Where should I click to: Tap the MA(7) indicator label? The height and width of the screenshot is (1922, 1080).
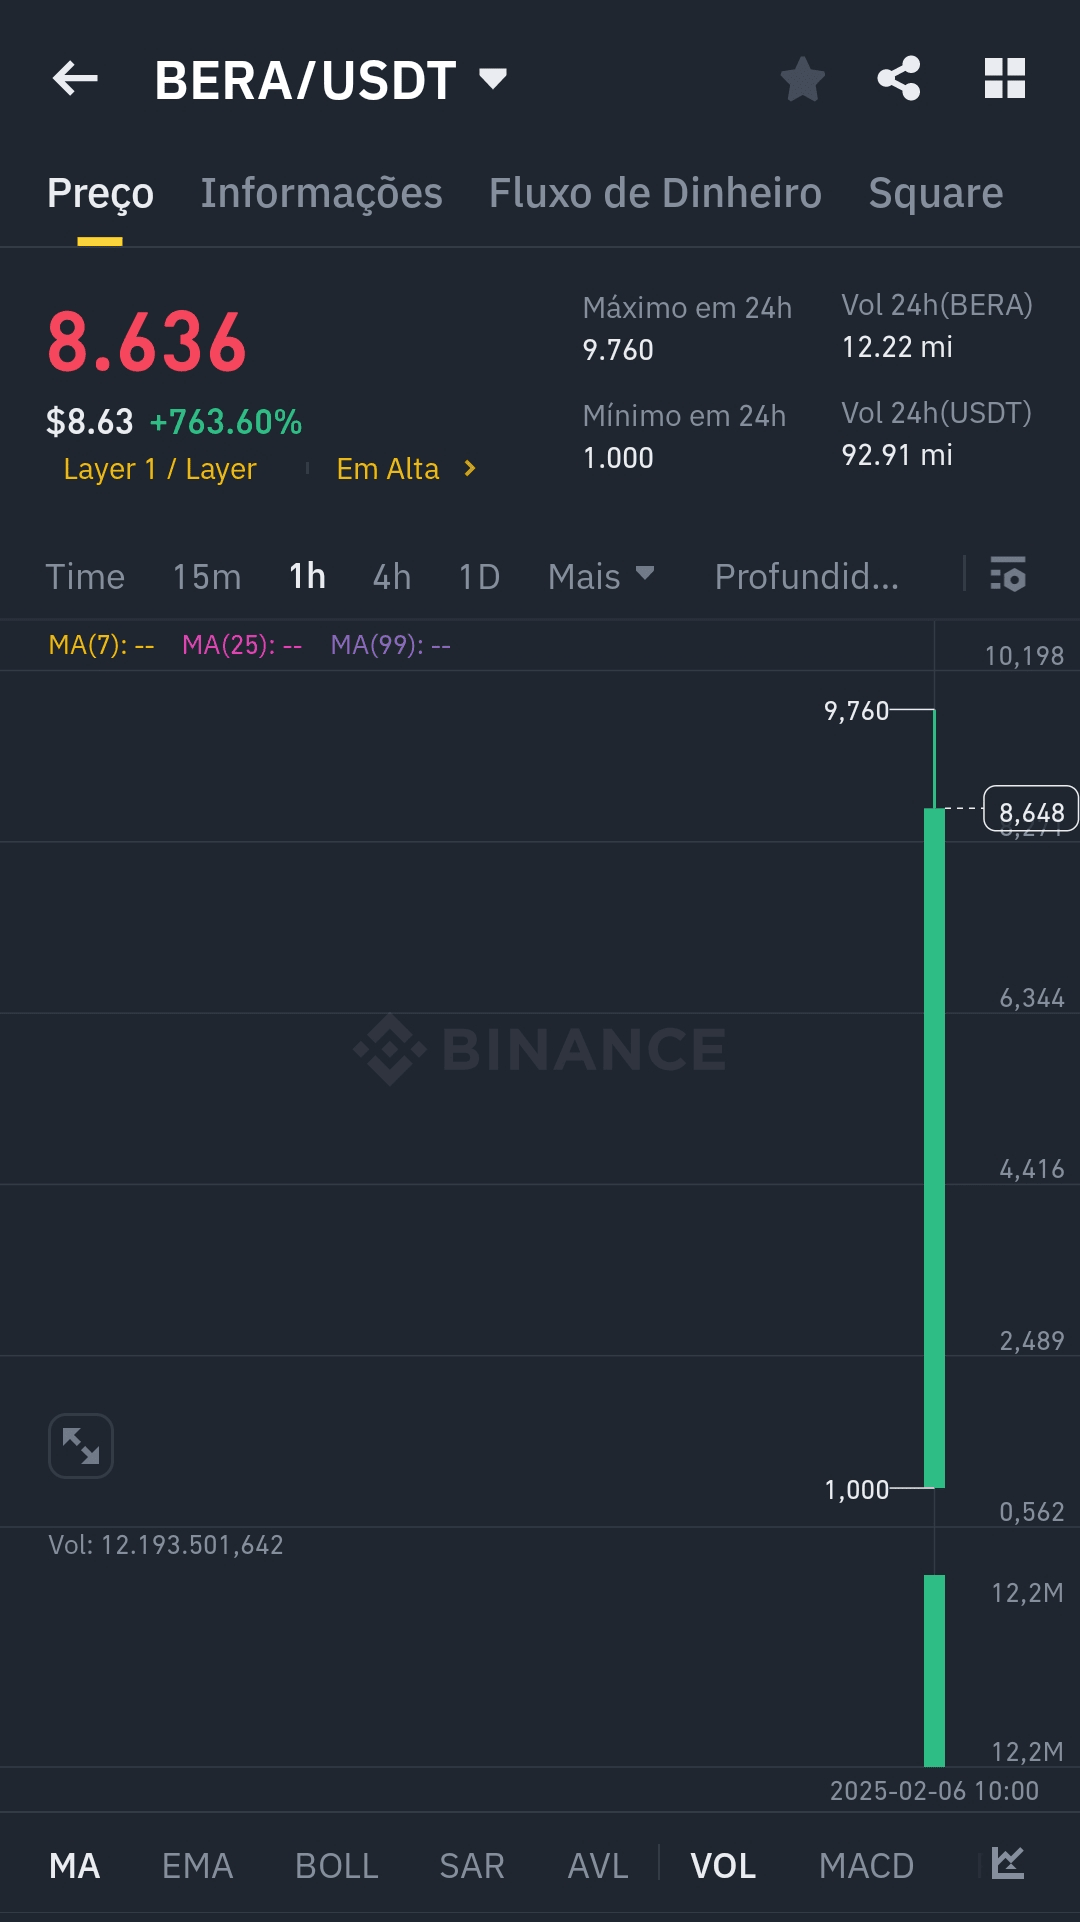pyautogui.click(x=101, y=645)
